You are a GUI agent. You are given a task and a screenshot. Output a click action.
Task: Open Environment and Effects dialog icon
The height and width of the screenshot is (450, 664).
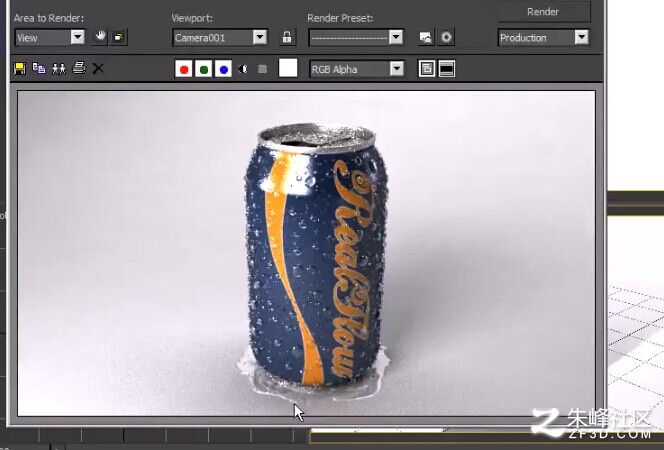click(446, 37)
